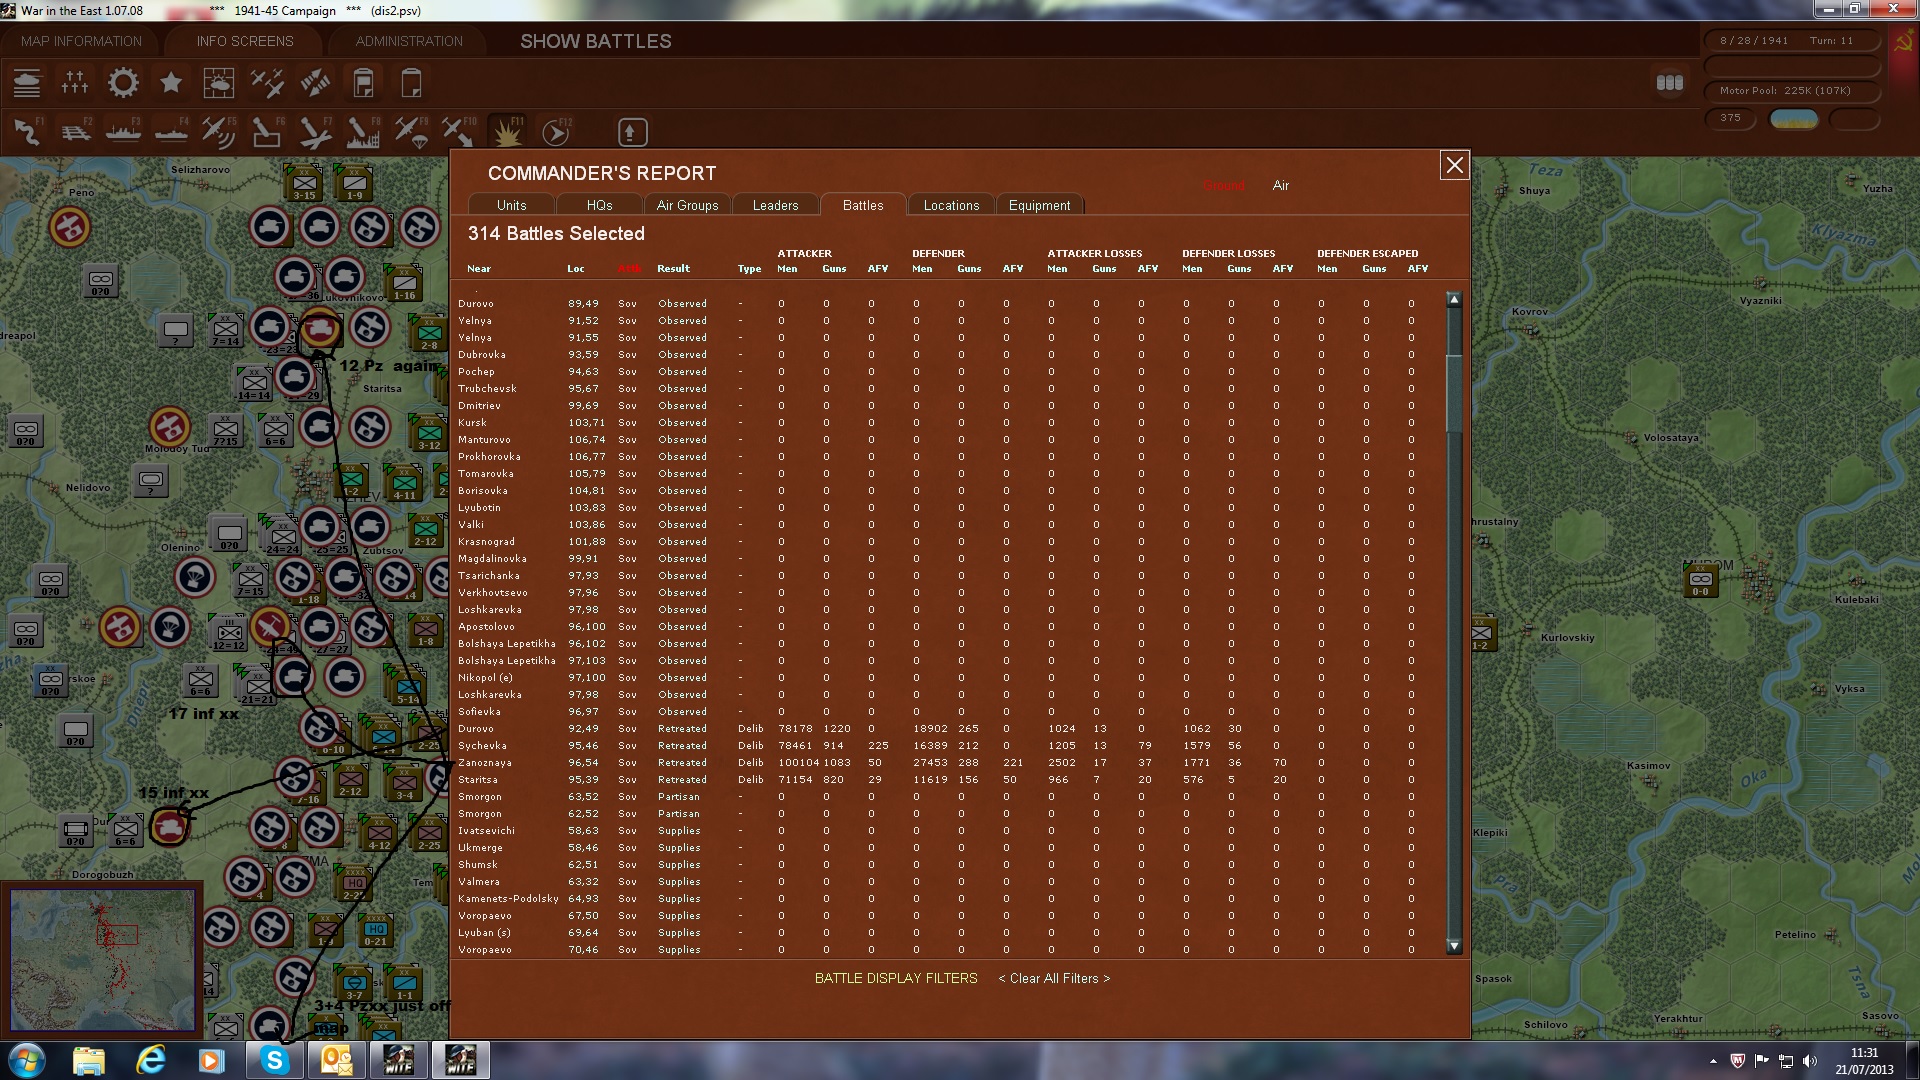Select F8 bomb city mode icon
Image resolution: width=1920 pixels, height=1080 pixels.
coord(363,132)
